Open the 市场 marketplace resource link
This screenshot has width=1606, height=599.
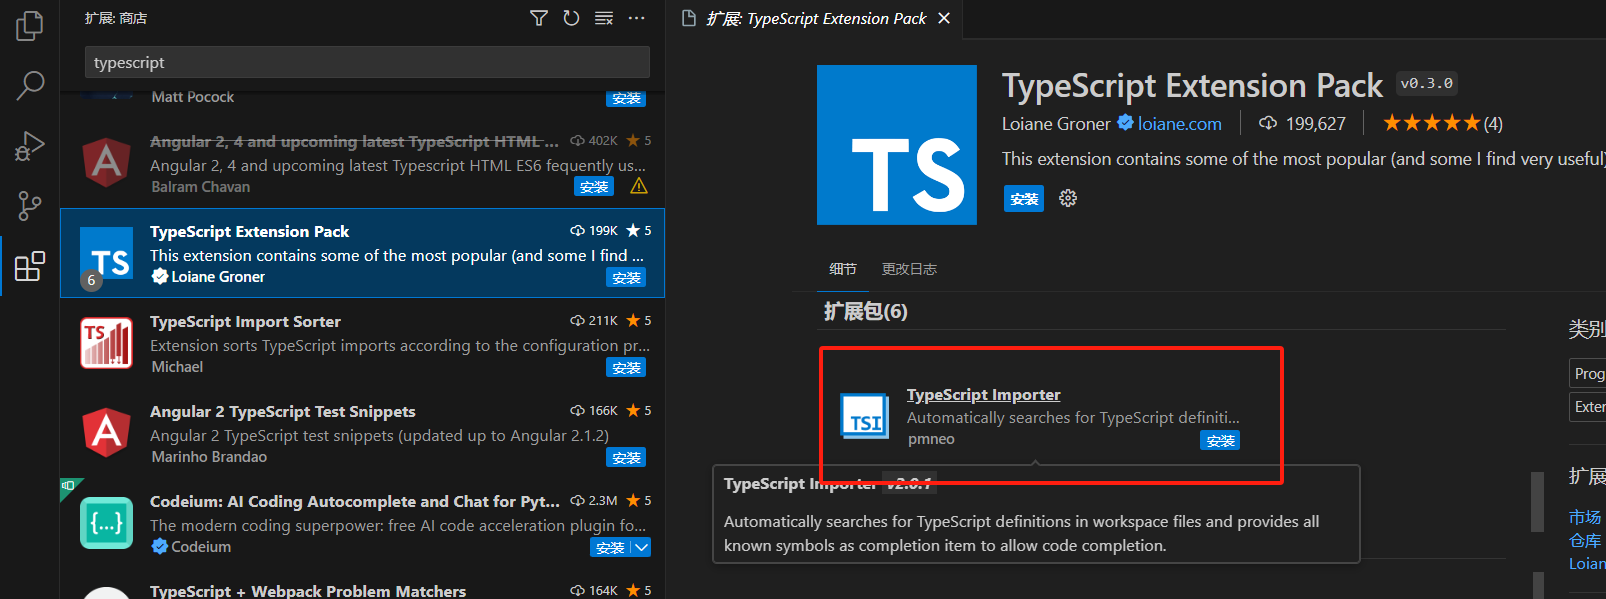point(1585,517)
